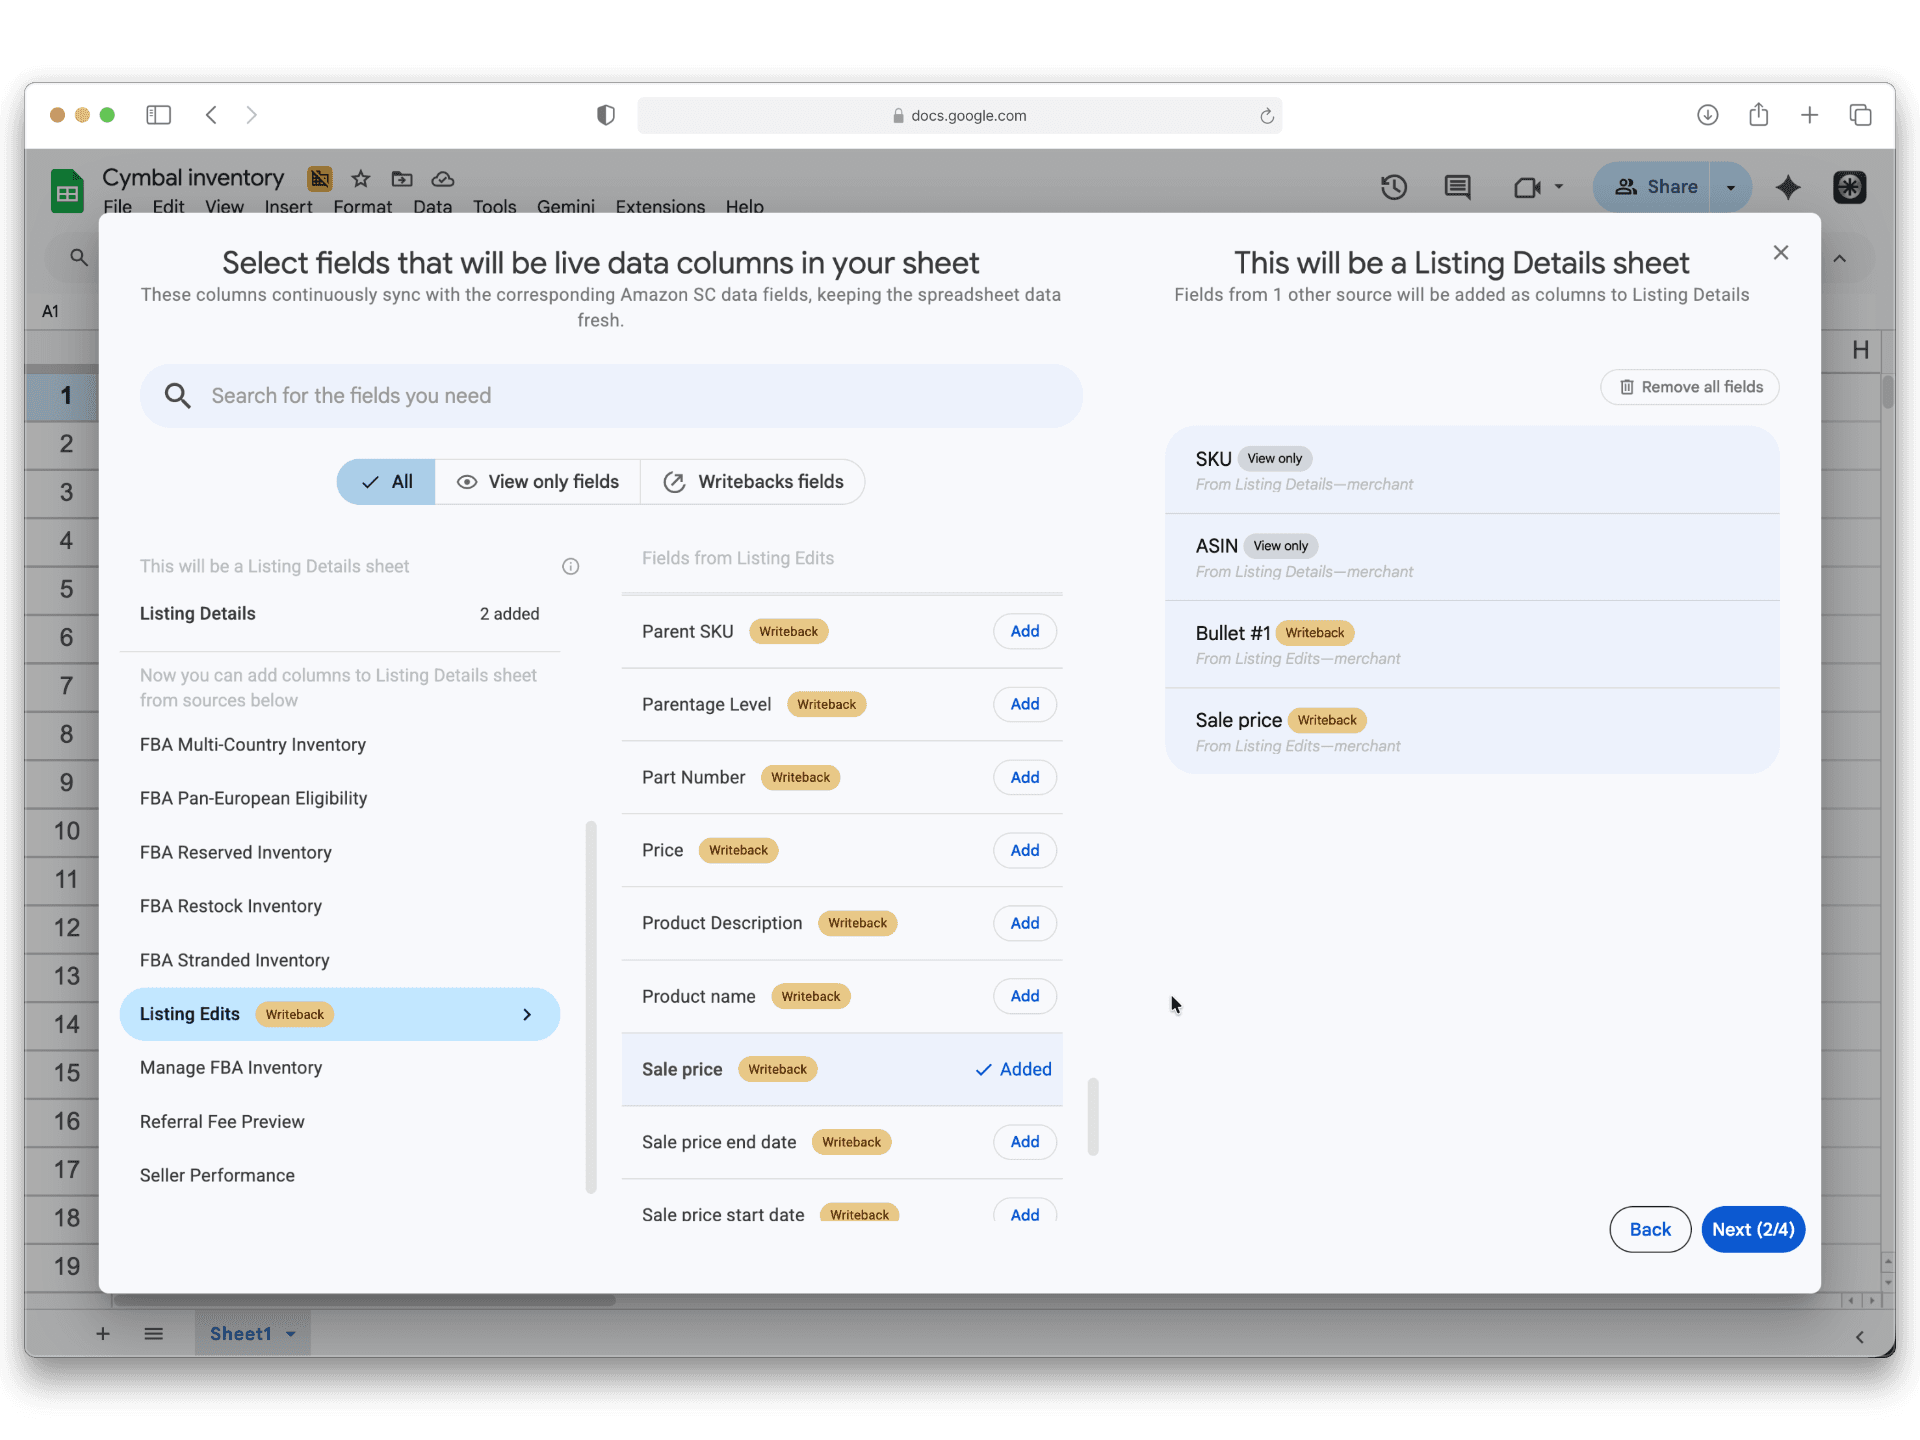Select the All fields filter
Image resolution: width=1920 pixels, height=1440 pixels.
tap(386, 482)
